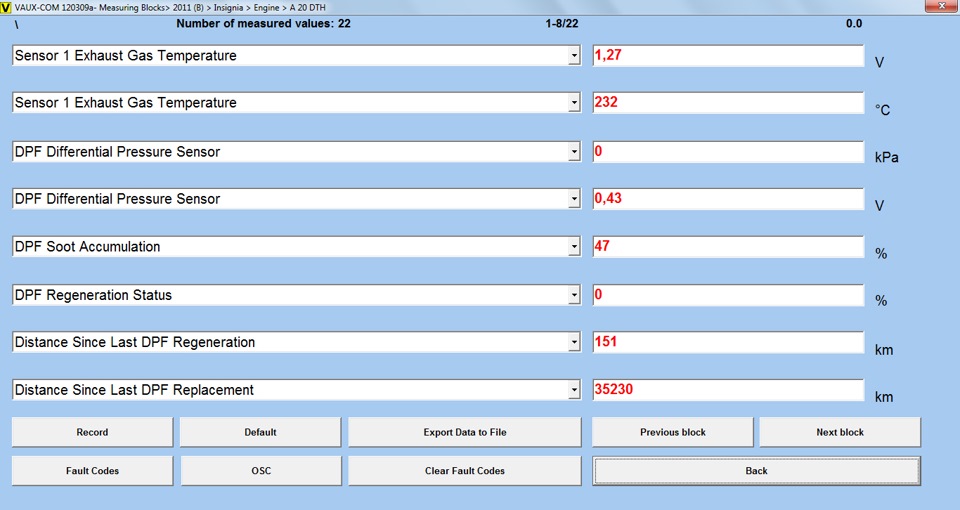Select value field showing 151
960x510 pixels.
point(728,342)
